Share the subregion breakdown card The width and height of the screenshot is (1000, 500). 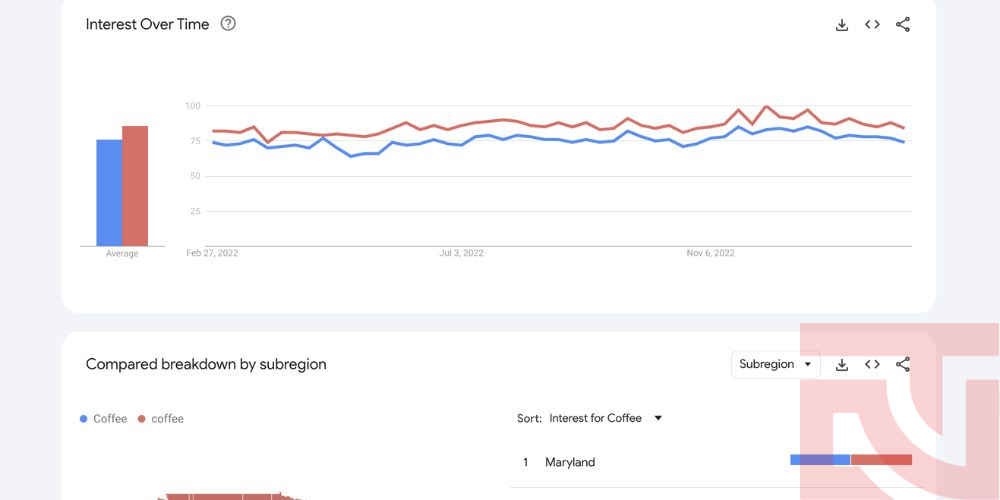coord(902,364)
